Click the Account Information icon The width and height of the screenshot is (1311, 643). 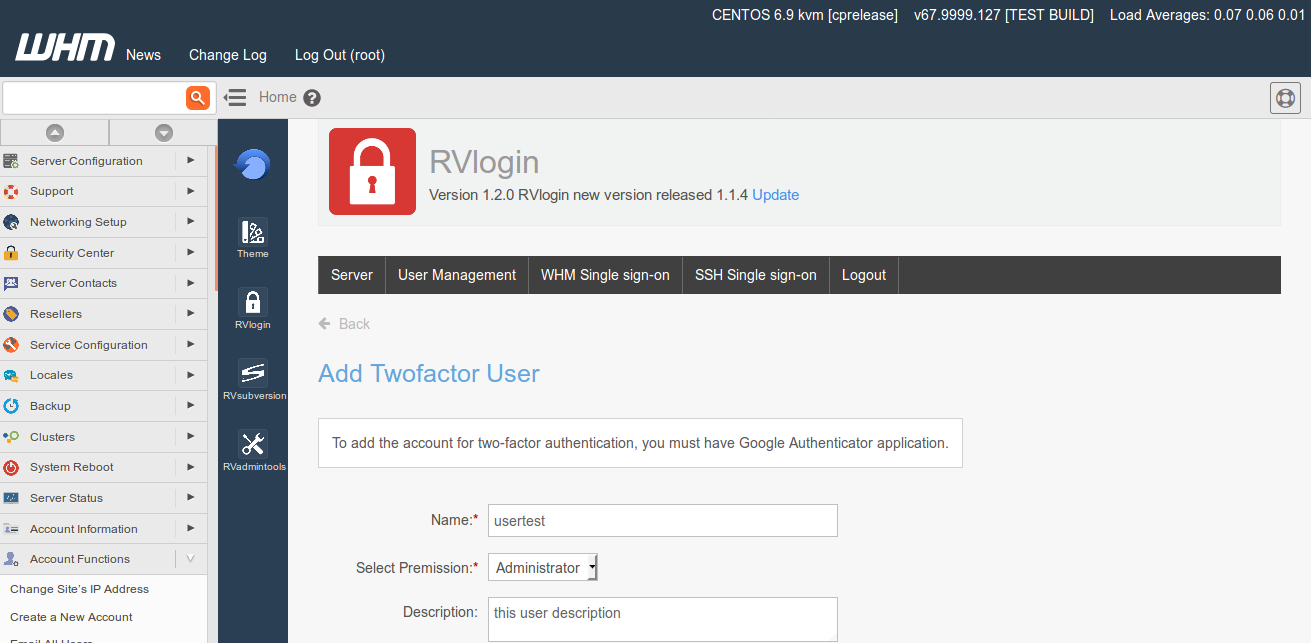(11, 528)
